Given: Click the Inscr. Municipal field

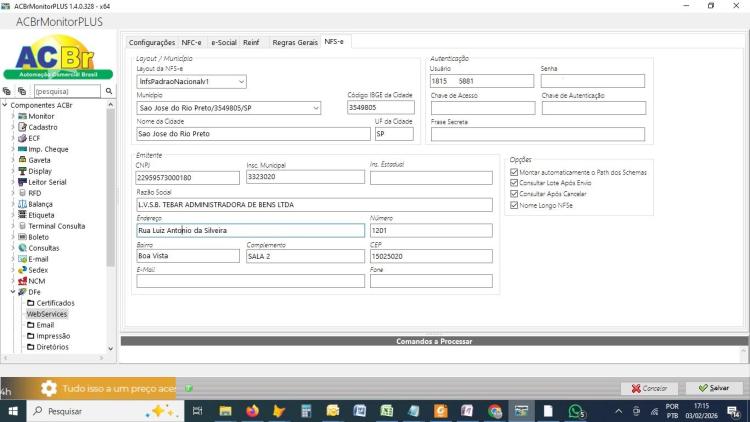Looking at the screenshot, I should [305, 177].
